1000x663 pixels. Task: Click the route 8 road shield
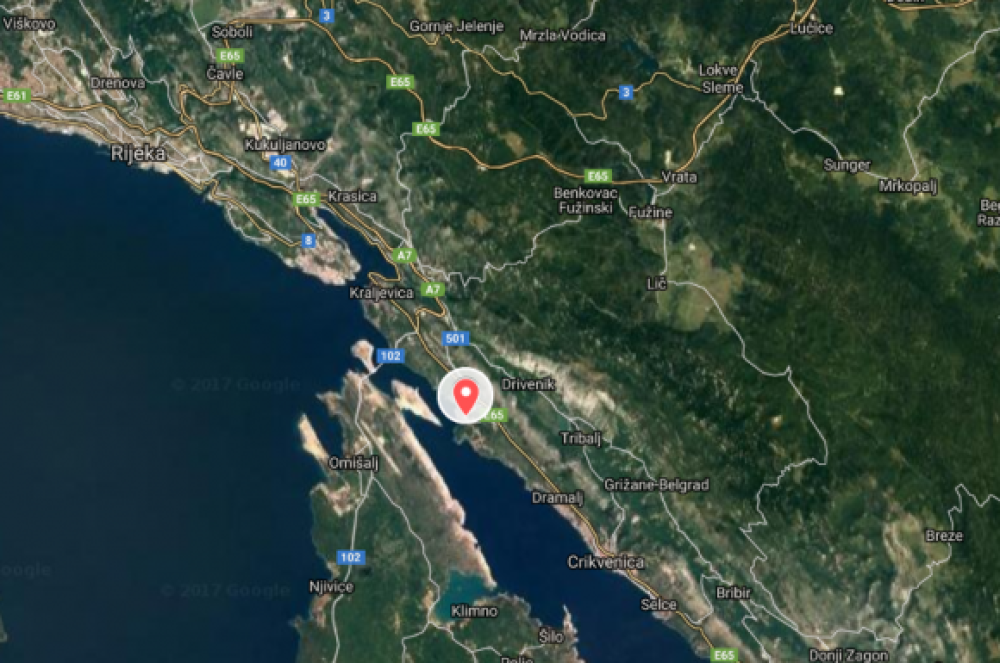click(x=309, y=240)
